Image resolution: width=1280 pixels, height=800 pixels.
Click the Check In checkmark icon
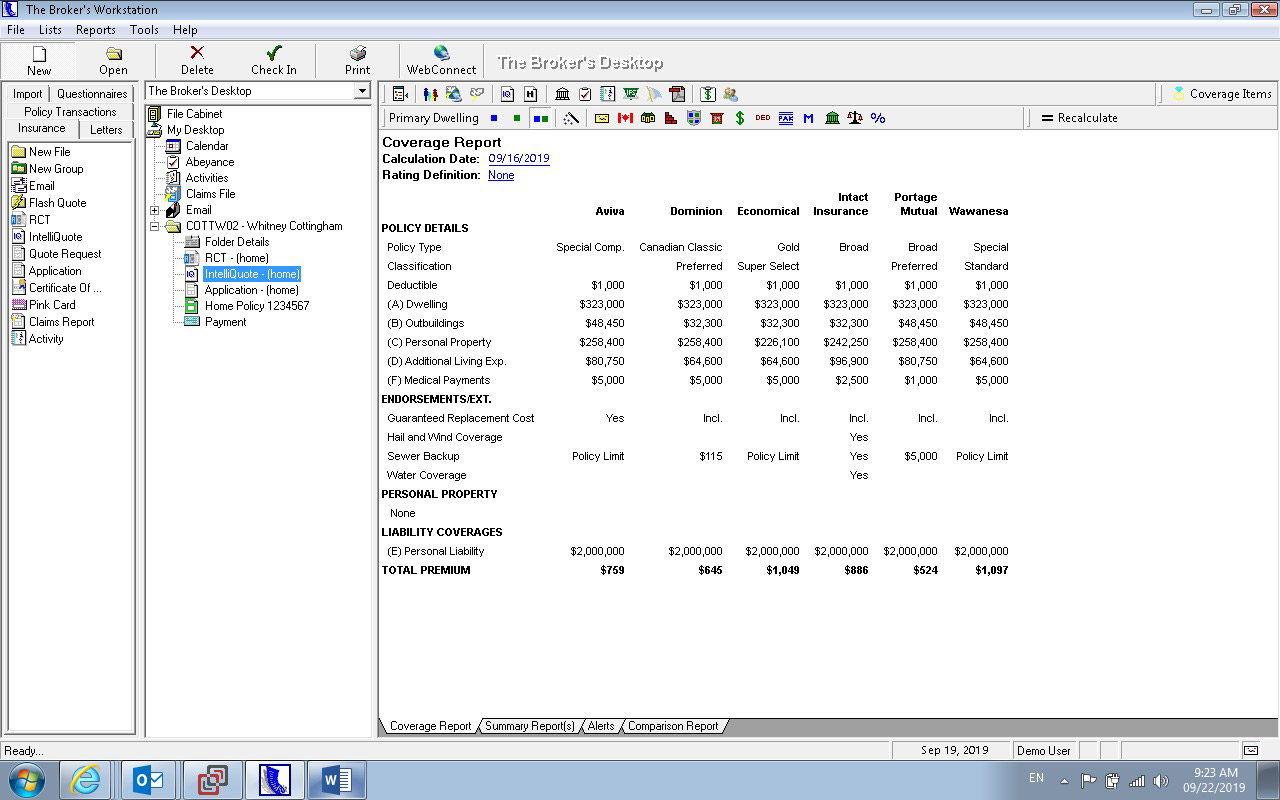[273, 54]
